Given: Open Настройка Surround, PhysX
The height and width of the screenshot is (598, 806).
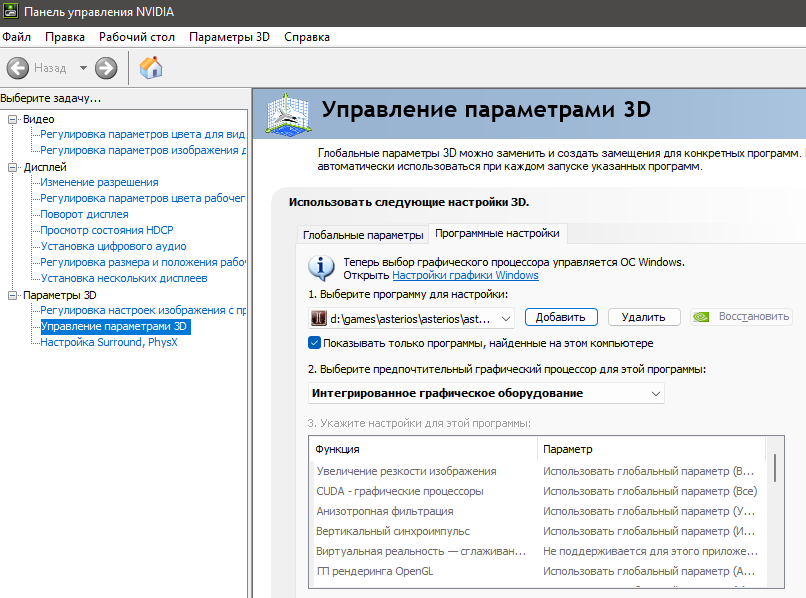Looking at the screenshot, I should point(108,342).
